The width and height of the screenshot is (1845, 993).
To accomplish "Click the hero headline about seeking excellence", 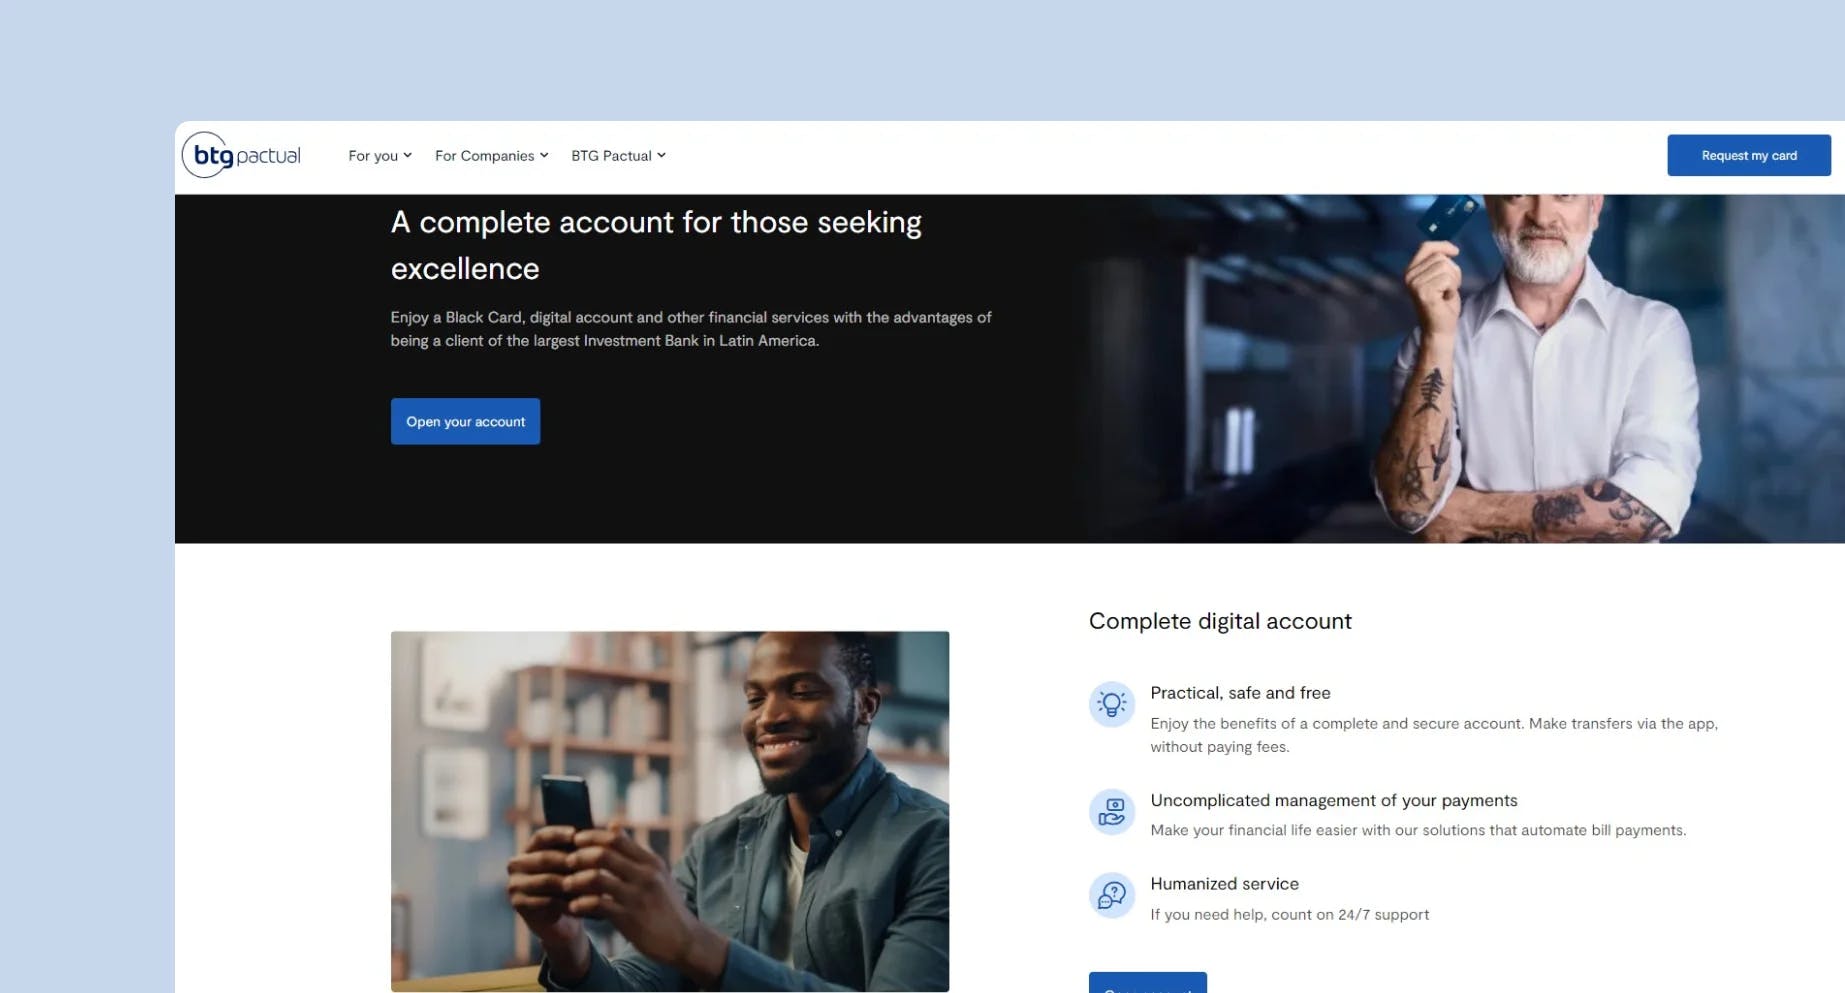I will click(x=656, y=245).
